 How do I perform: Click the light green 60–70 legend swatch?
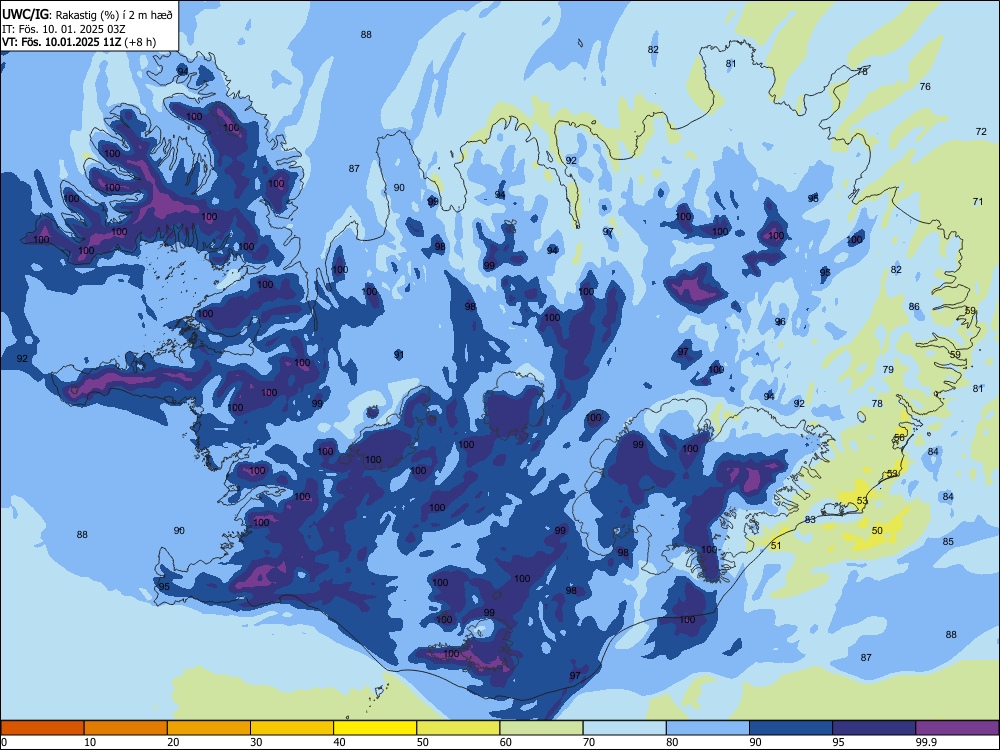pyautogui.click(x=541, y=728)
